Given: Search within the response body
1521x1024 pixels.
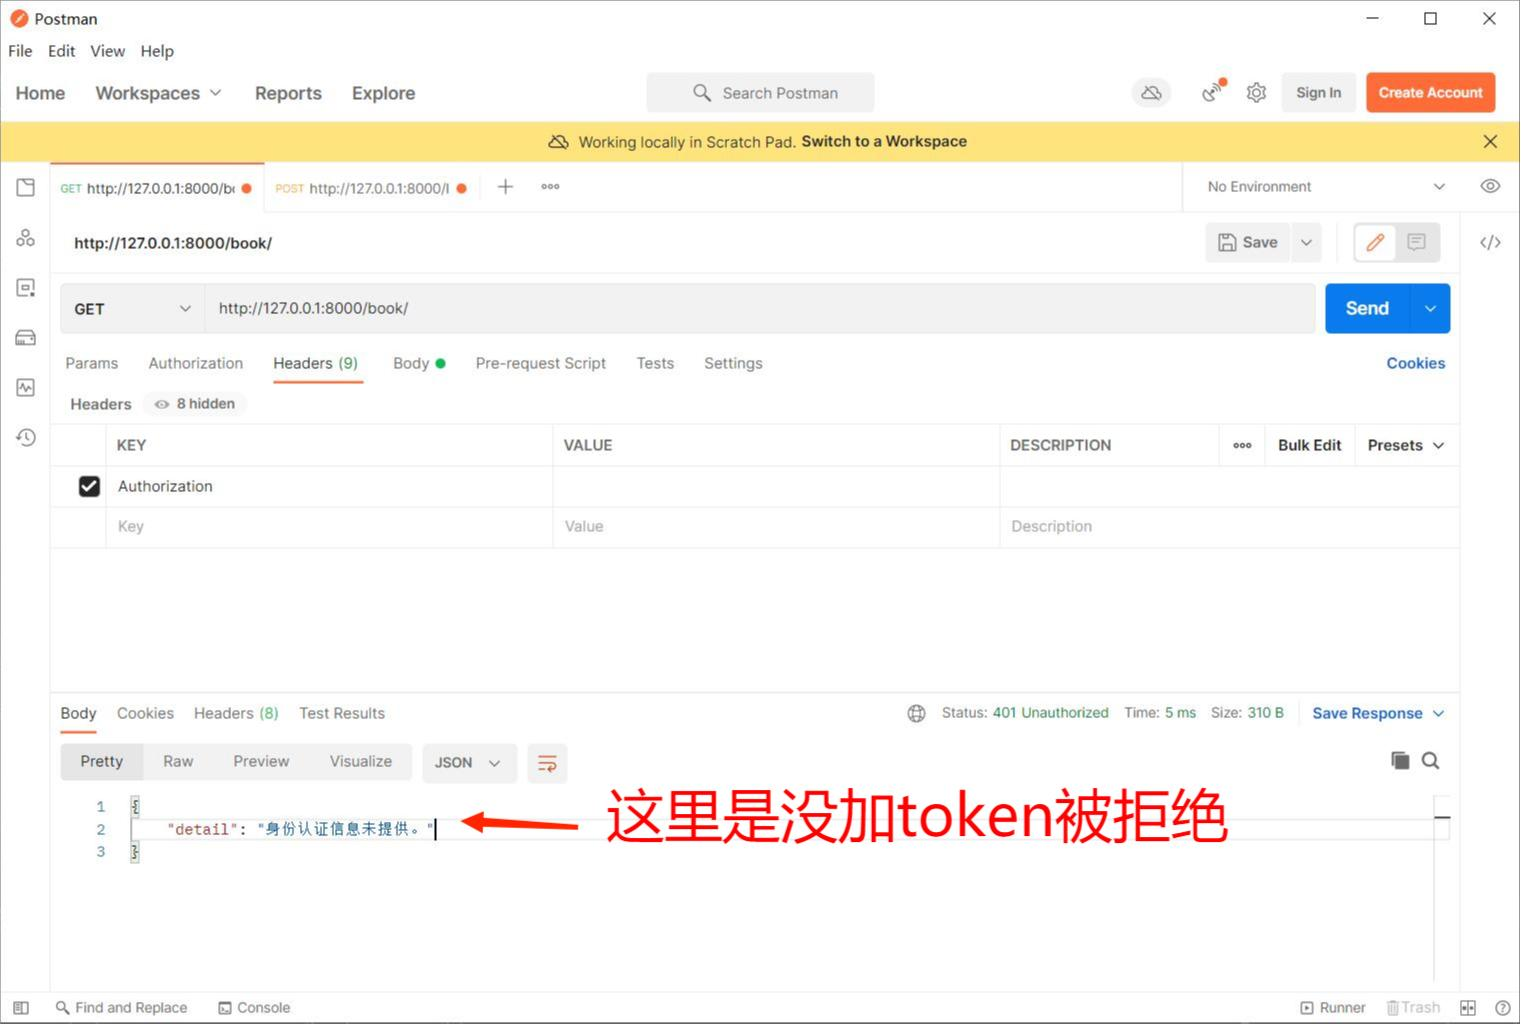Looking at the screenshot, I should (1431, 761).
